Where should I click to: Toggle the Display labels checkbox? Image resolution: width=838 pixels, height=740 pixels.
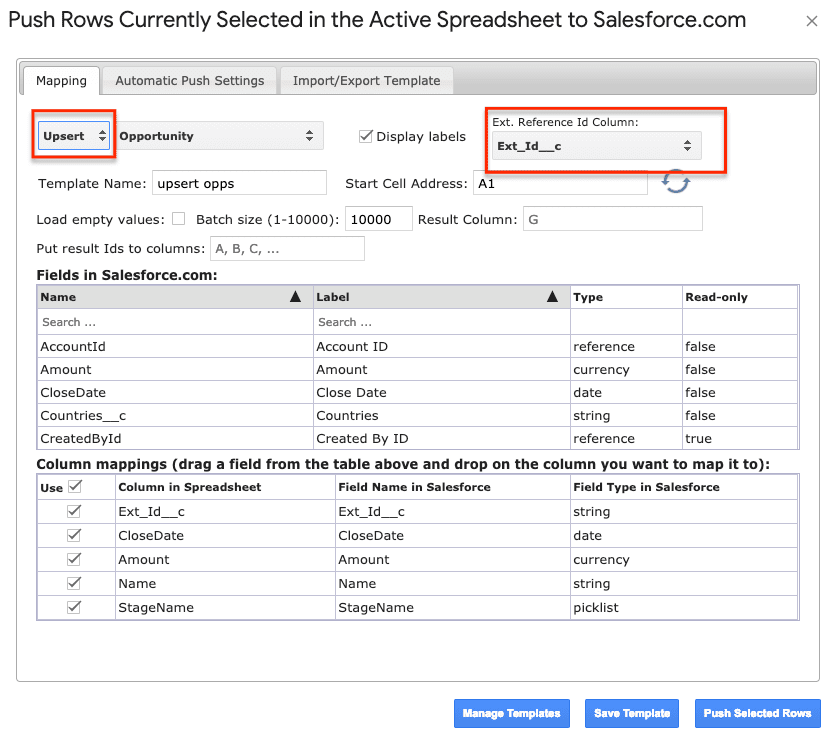click(x=366, y=136)
